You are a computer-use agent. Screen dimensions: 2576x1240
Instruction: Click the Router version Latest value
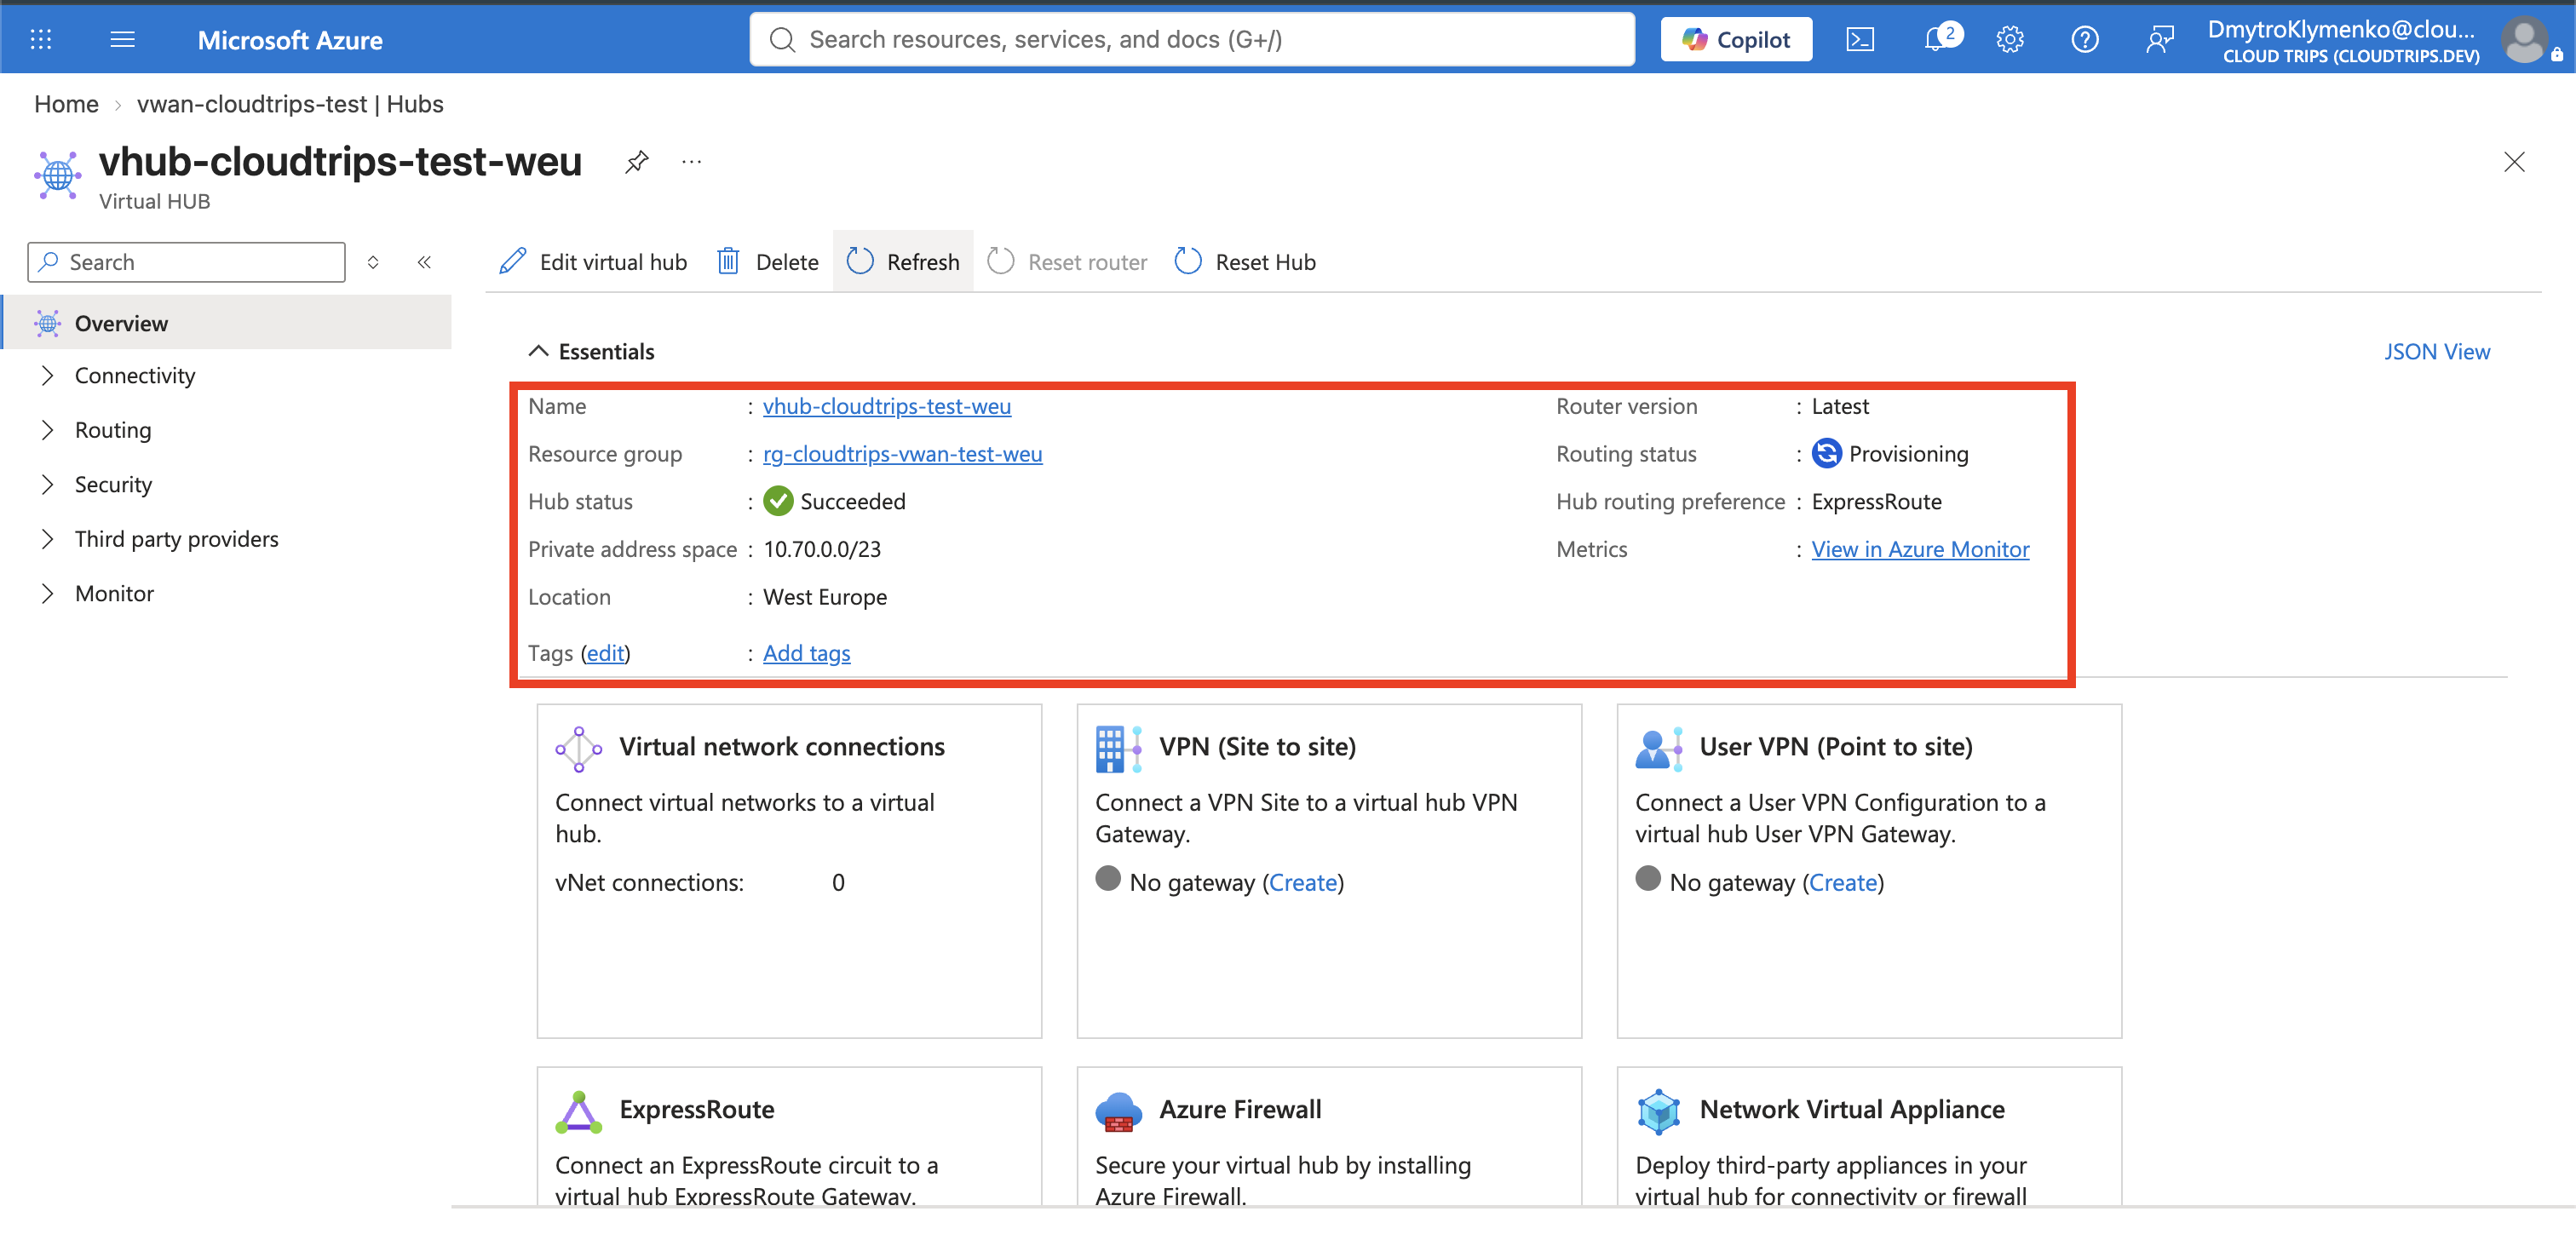point(1840,406)
